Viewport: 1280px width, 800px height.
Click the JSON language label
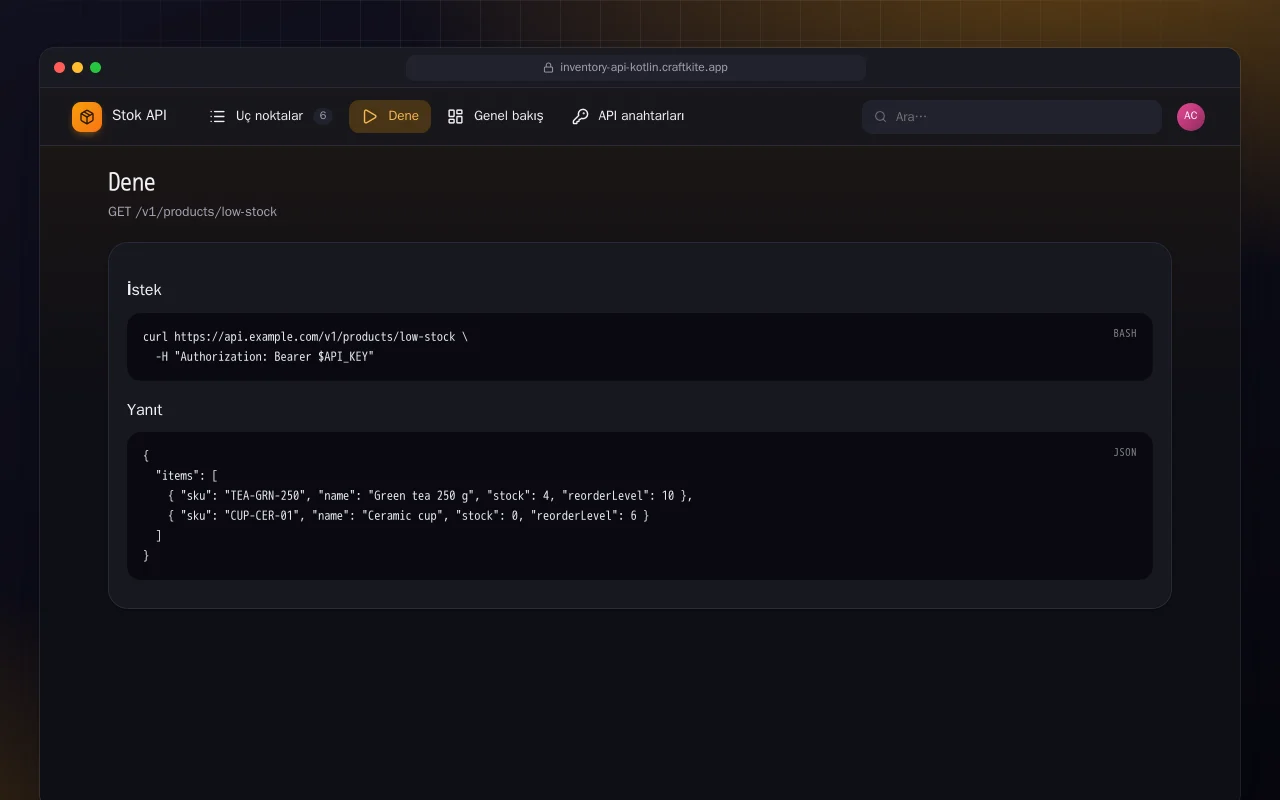point(1125,453)
